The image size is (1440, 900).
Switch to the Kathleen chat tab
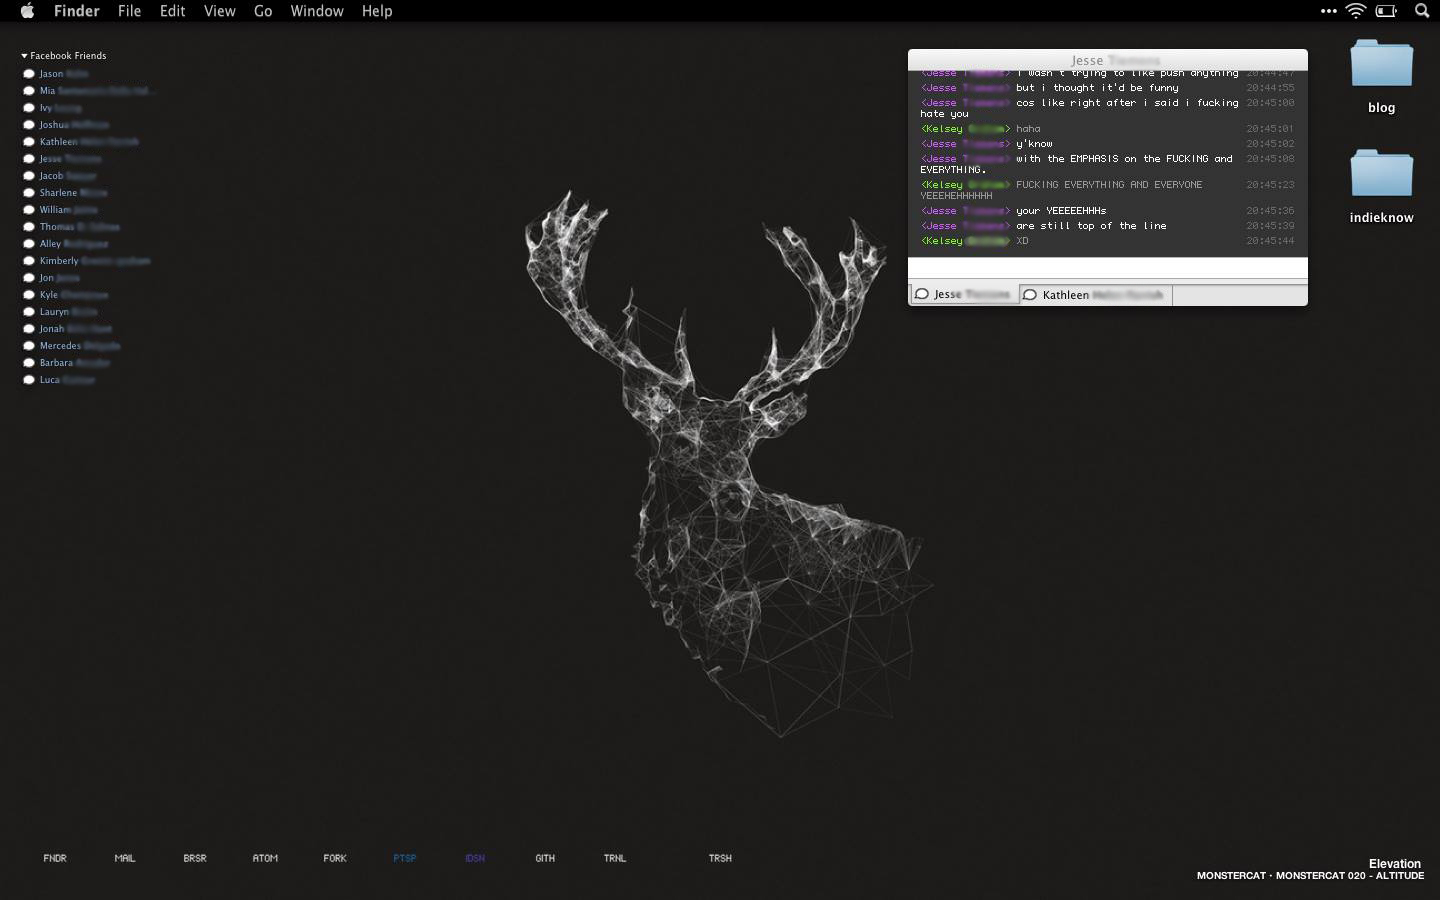click(1095, 295)
